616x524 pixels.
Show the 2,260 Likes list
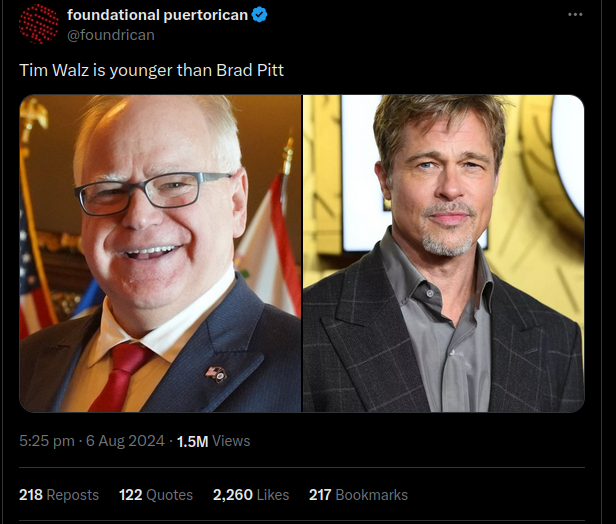click(250, 495)
